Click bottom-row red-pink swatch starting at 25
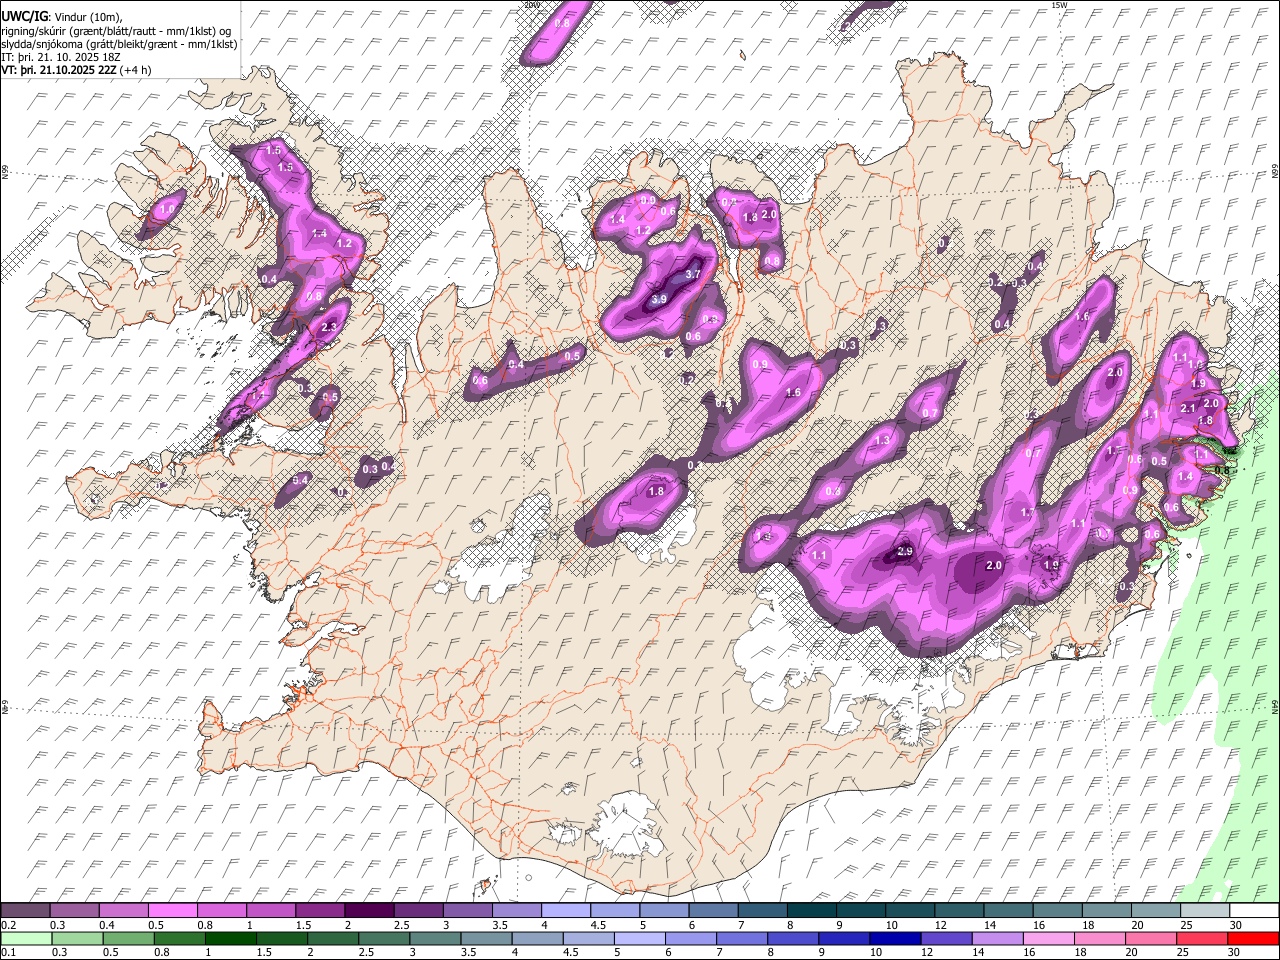This screenshot has width=1280, height=960. [x=1202, y=938]
